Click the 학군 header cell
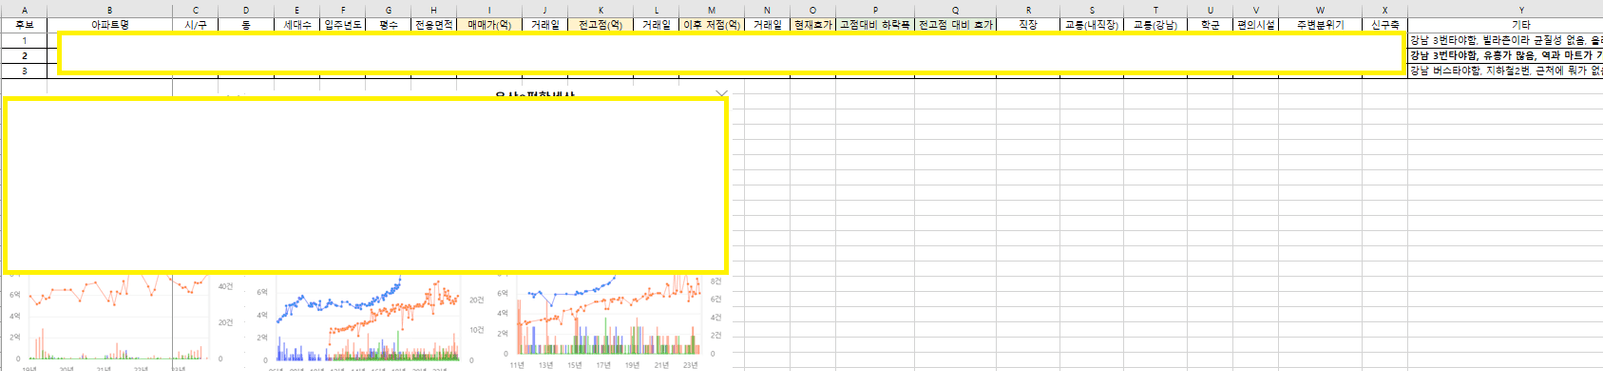This screenshot has height=371, width=1603. [1210, 24]
